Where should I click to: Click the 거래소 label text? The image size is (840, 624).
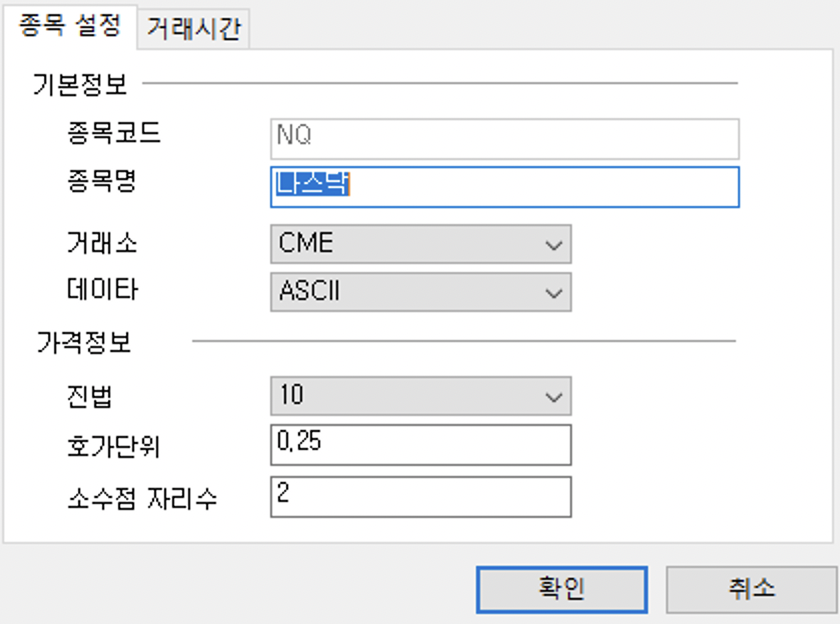pos(100,243)
